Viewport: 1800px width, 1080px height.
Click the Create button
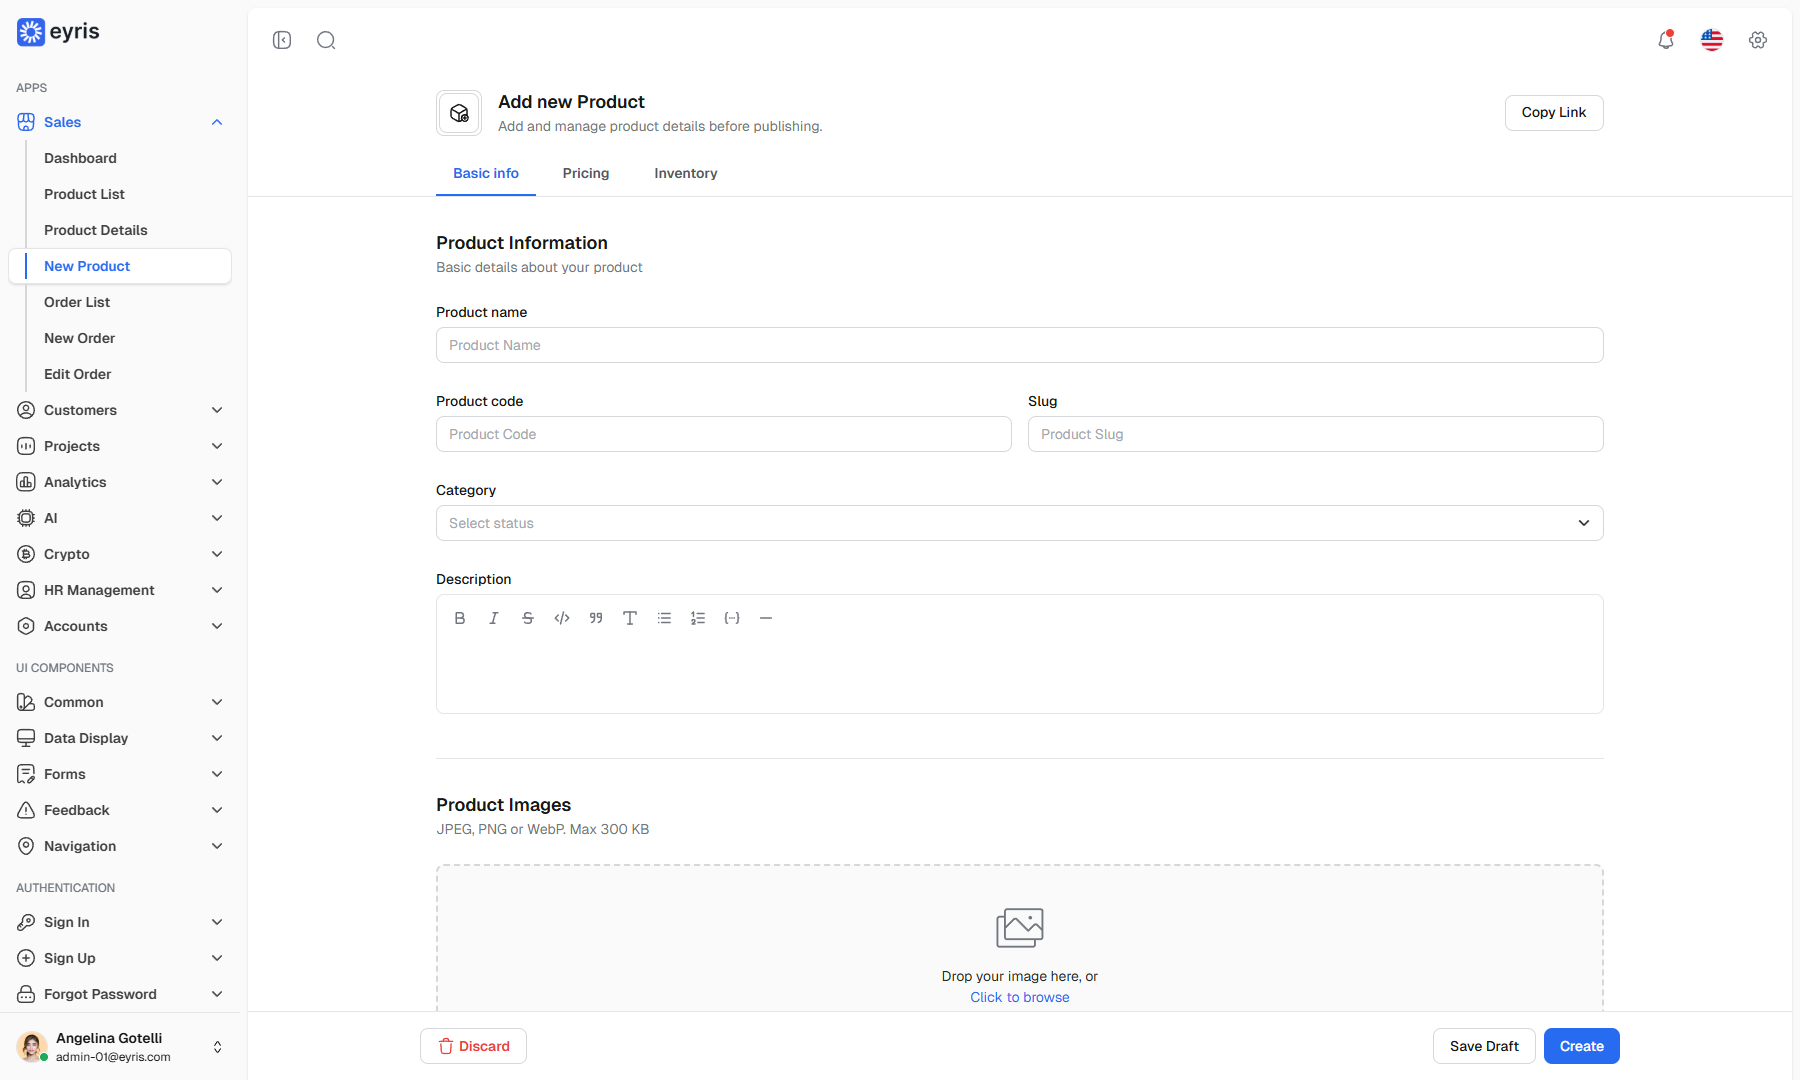click(x=1582, y=1046)
